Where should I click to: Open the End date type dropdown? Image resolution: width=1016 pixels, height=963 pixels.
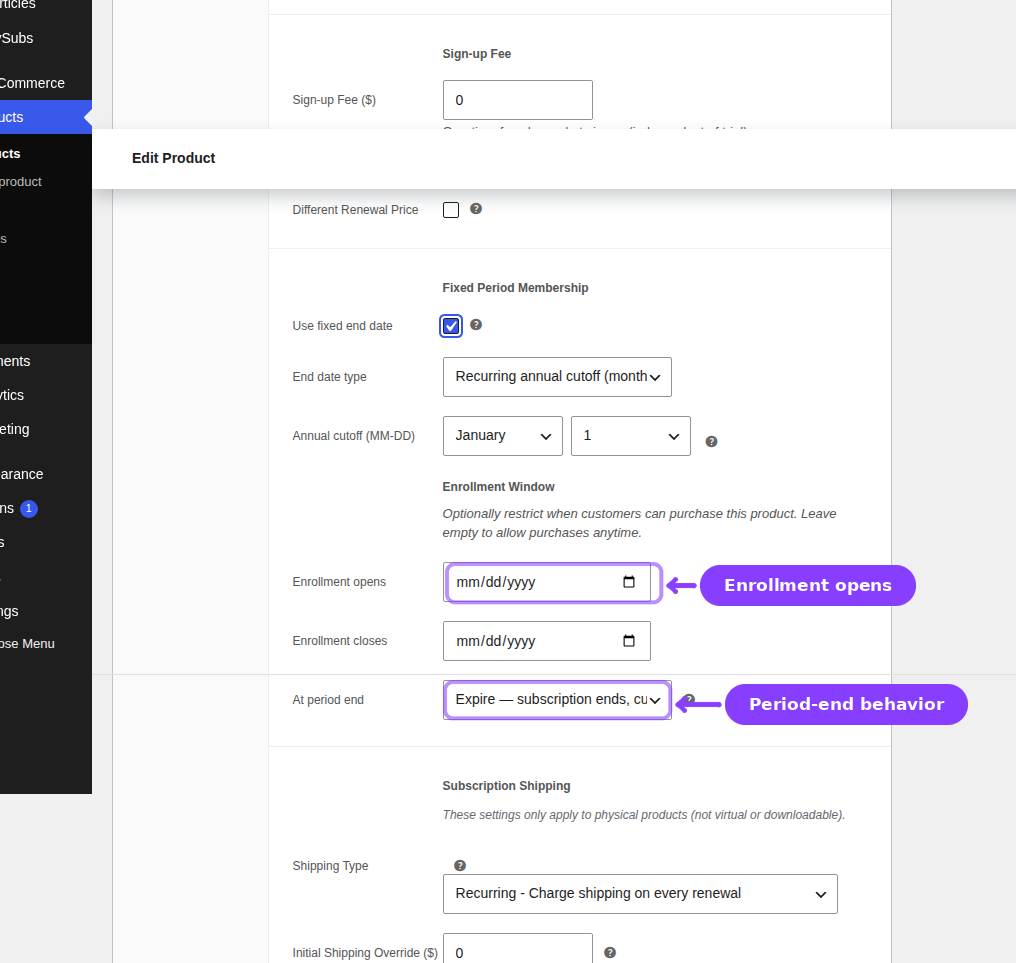coord(557,377)
